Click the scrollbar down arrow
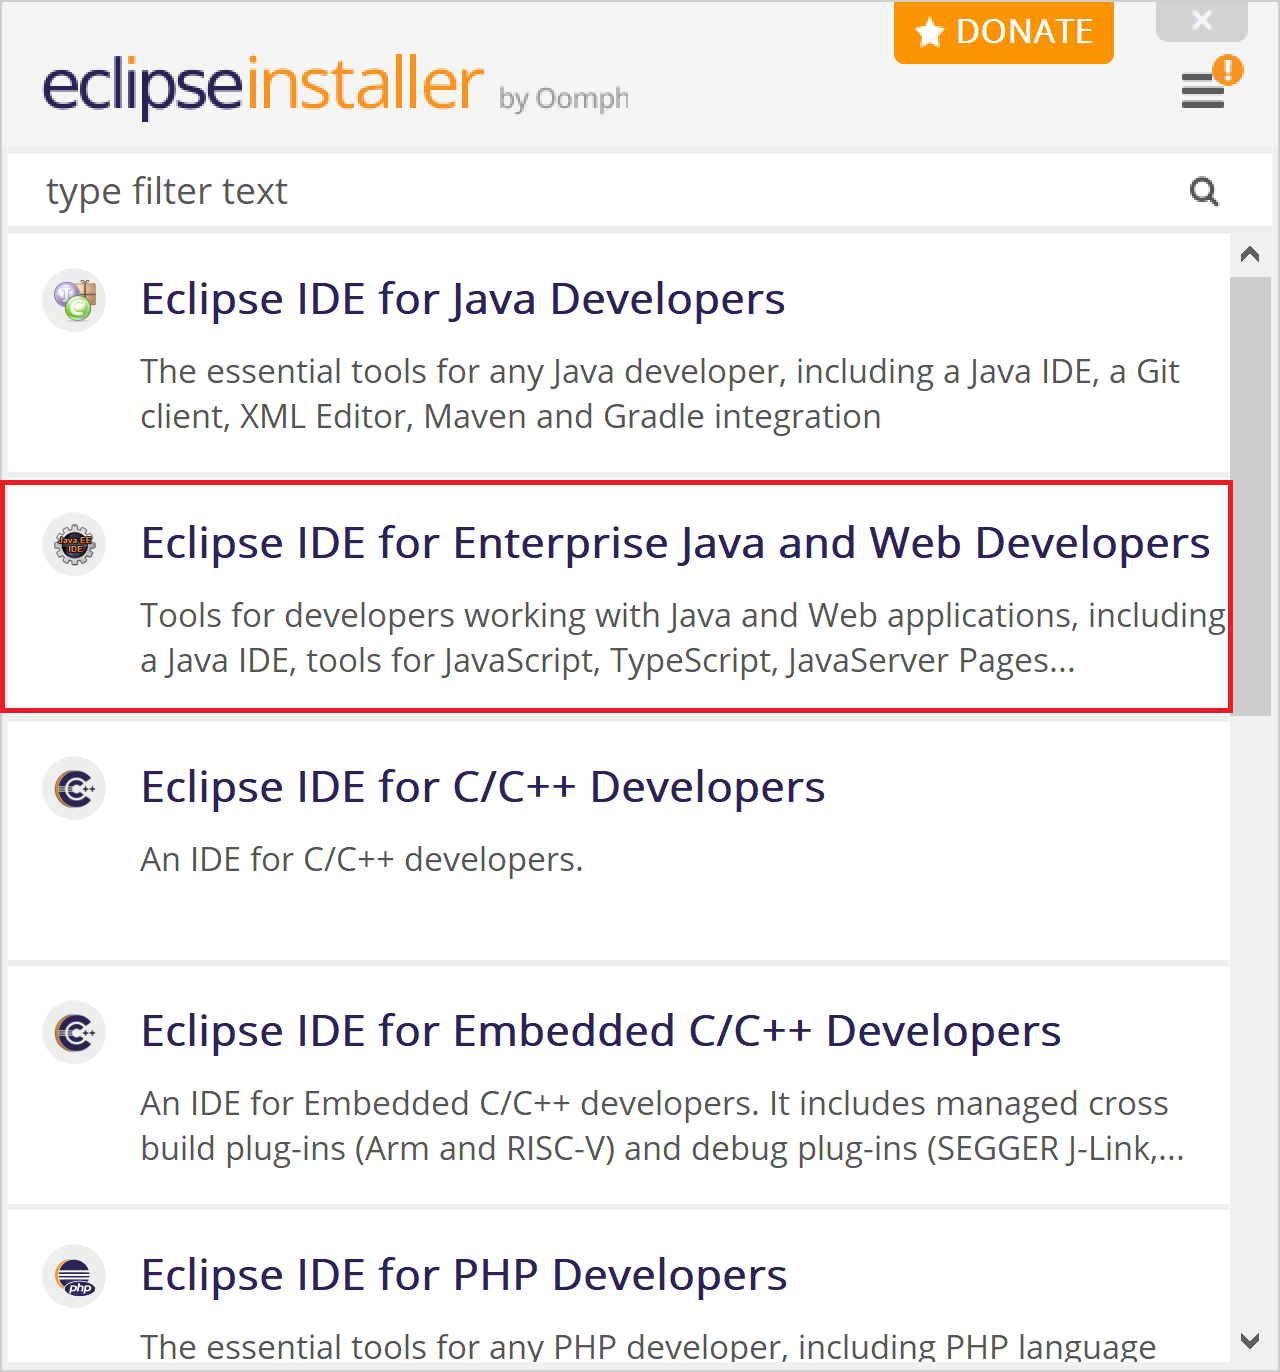The image size is (1280, 1372). point(1250,1341)
